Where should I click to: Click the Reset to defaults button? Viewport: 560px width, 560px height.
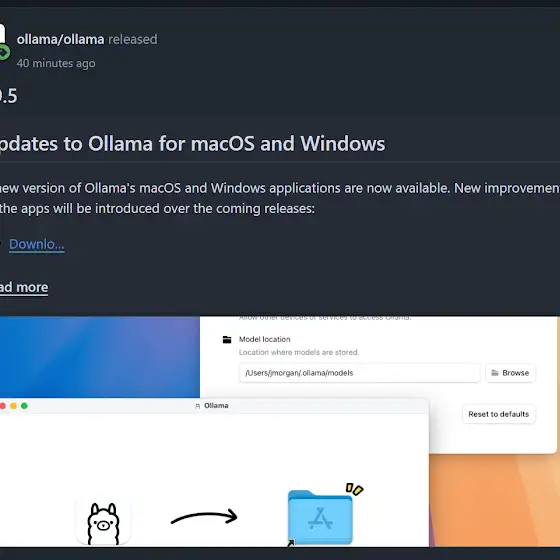click(499, 414)
